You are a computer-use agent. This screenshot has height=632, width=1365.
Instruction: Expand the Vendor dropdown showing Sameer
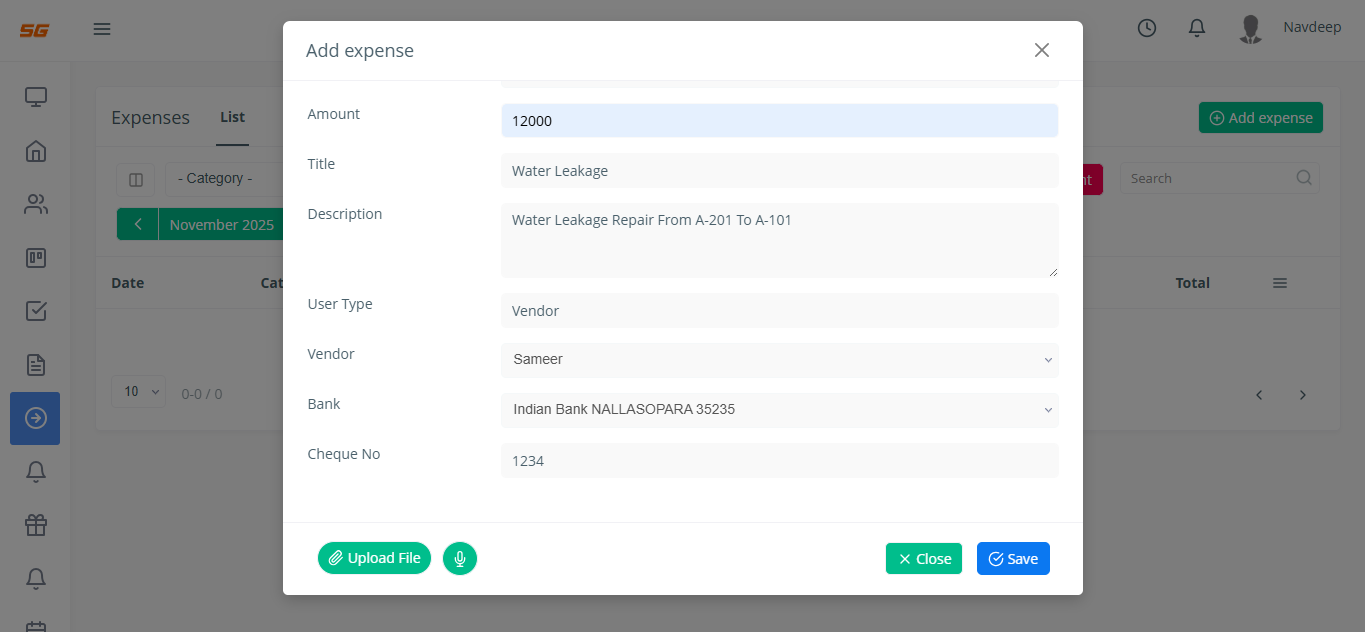[779, 360]
